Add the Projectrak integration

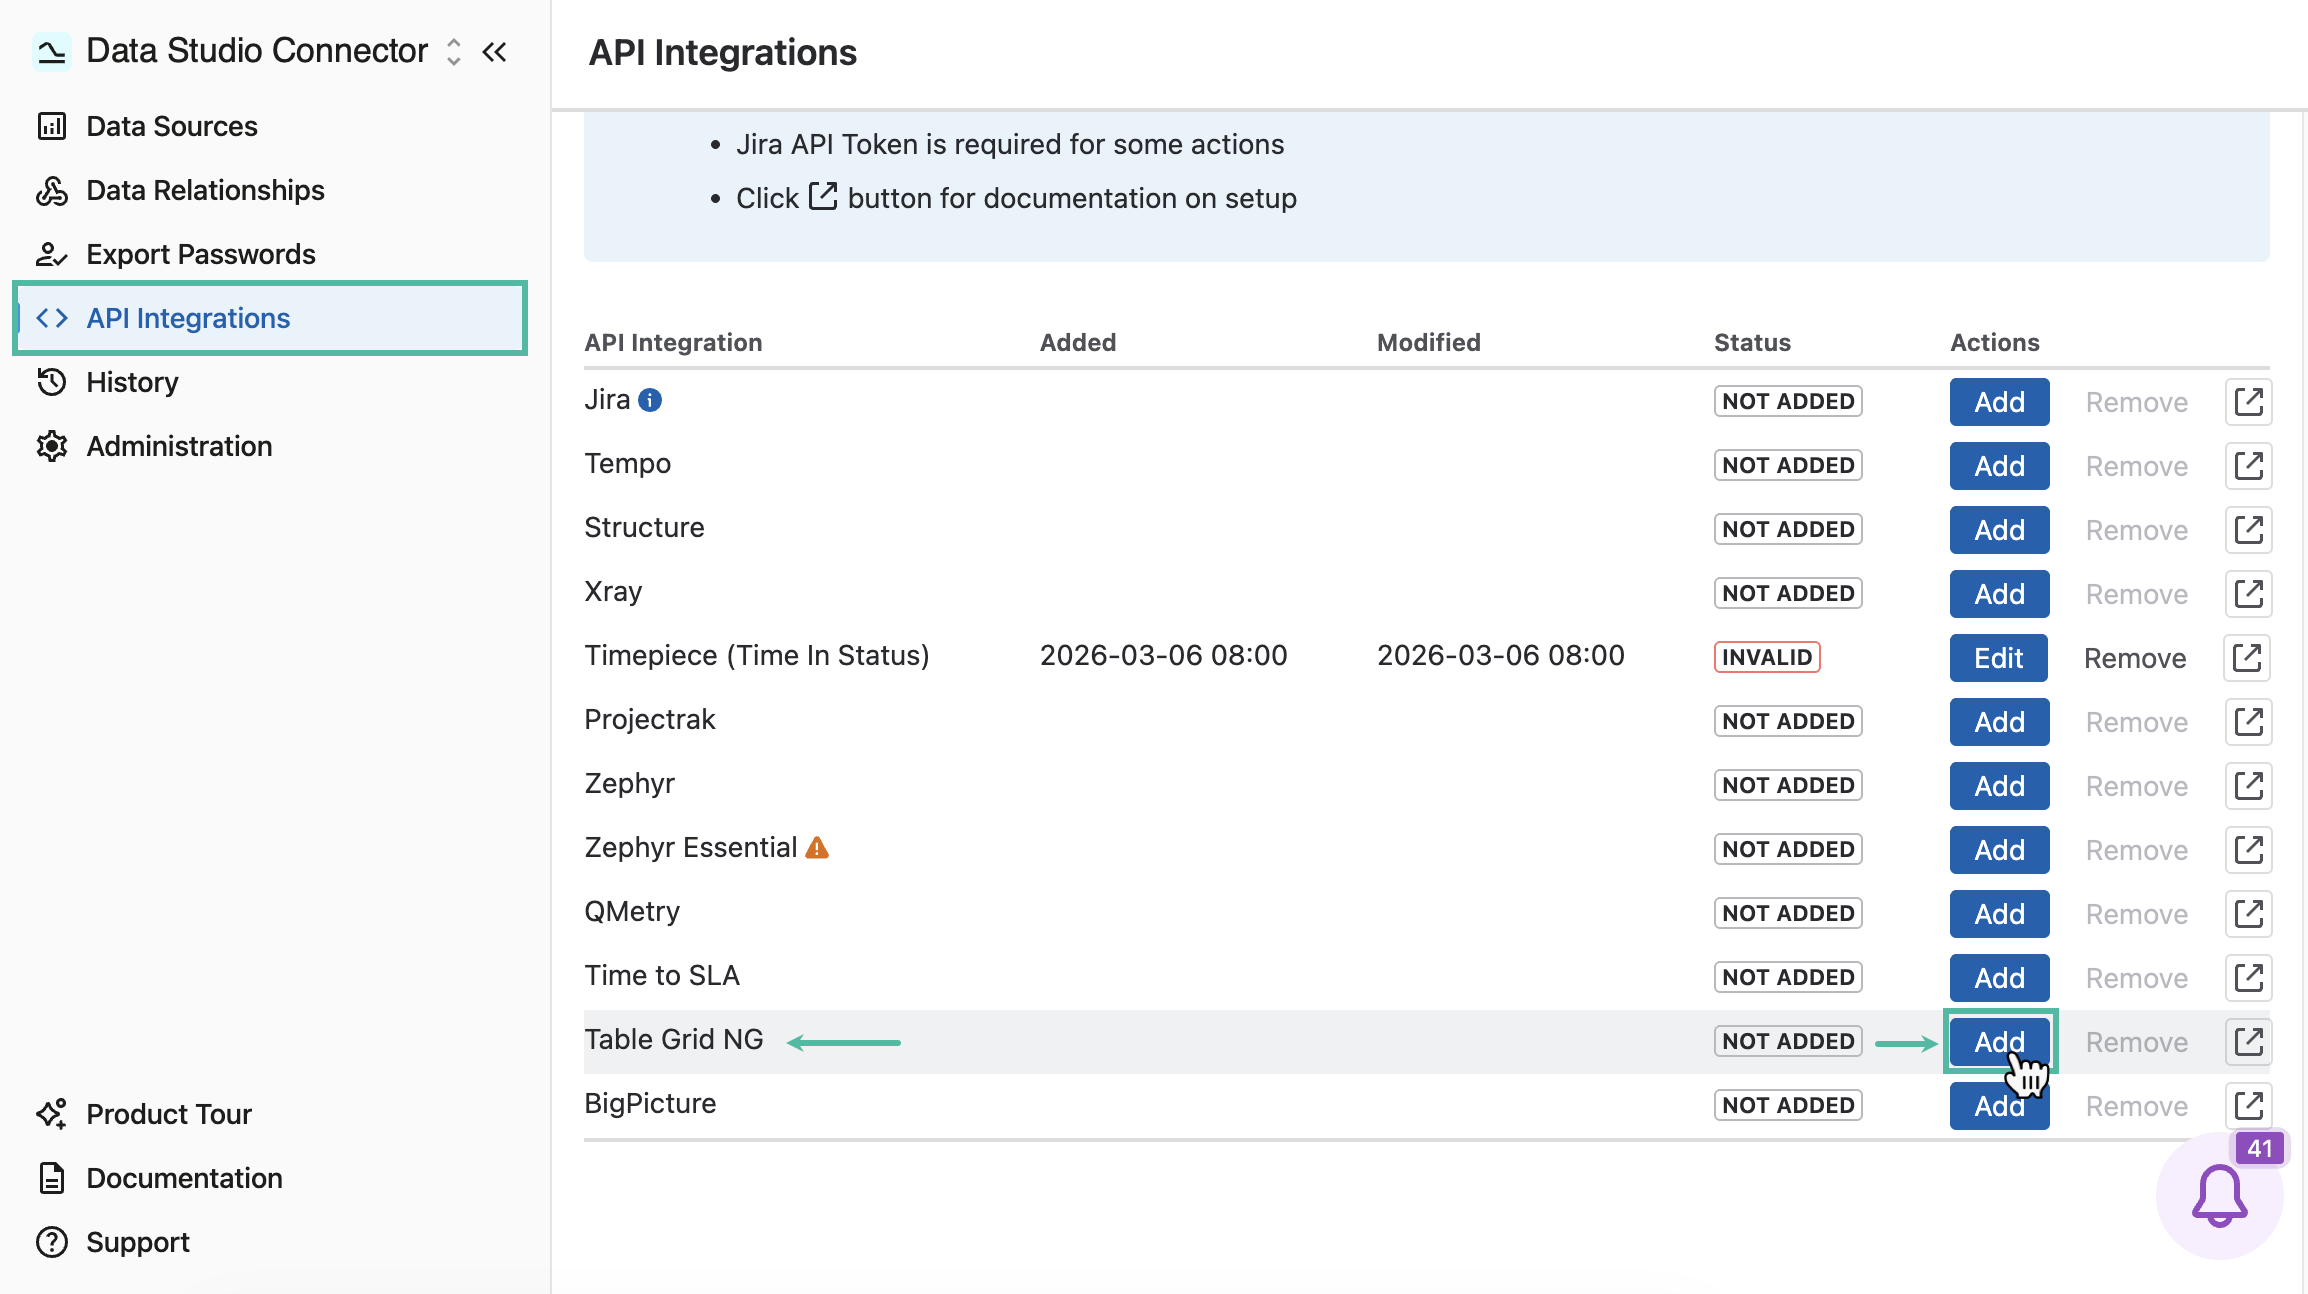coord(1999,722)
